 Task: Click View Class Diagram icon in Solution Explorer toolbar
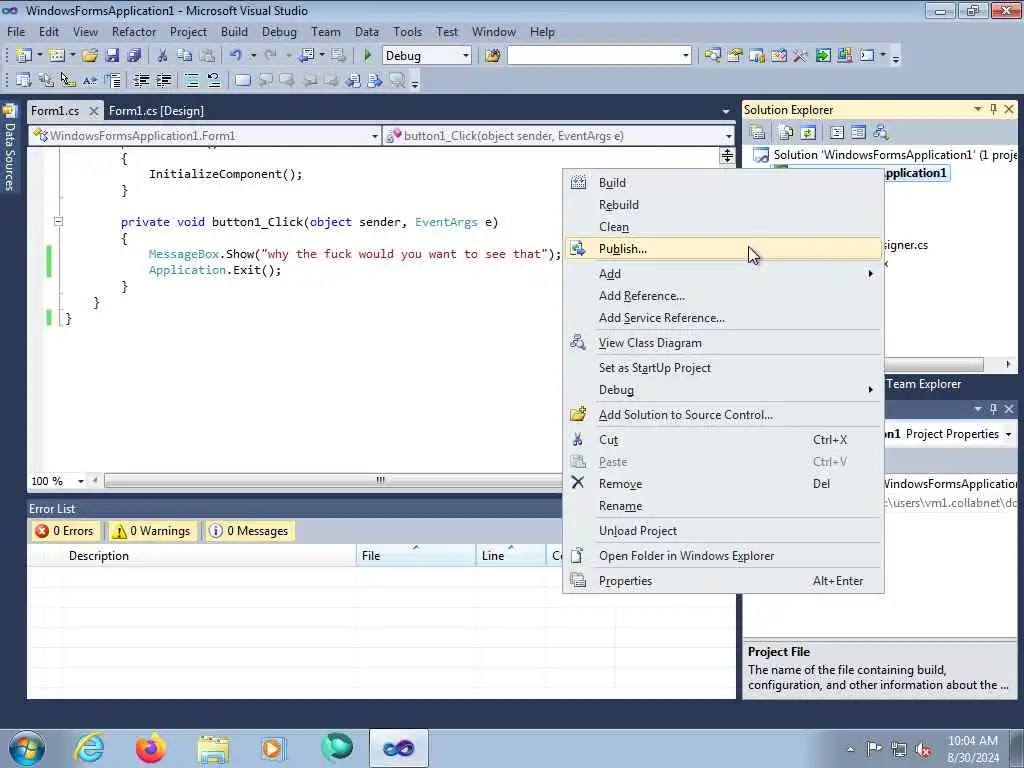(881, 133)
